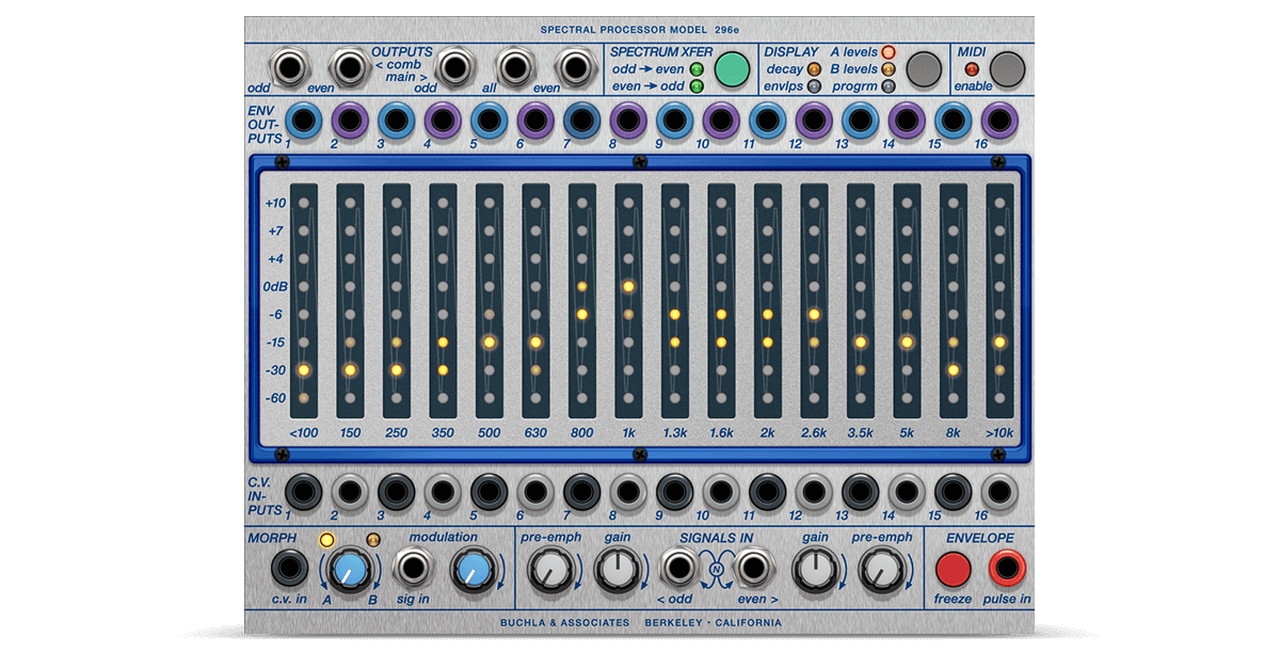Toggle the red Envelope freeze button

(952, 569)
